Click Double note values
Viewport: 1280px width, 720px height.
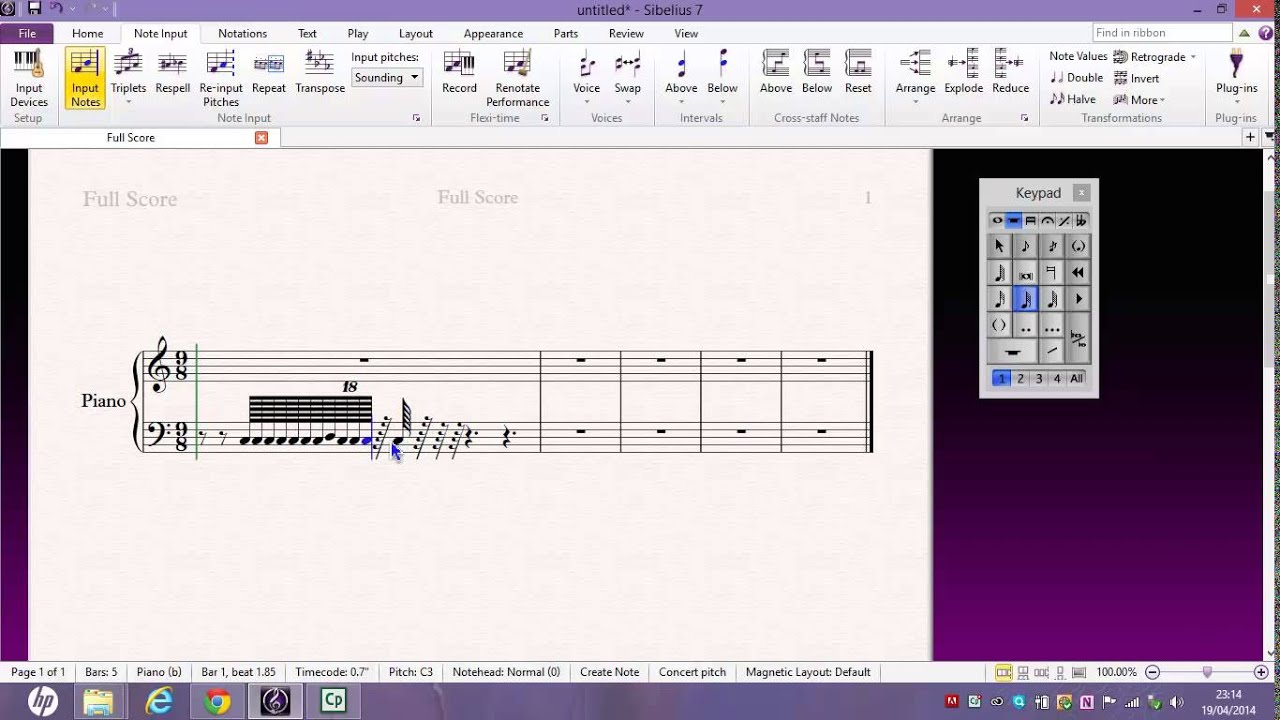tap(1076, 78)
